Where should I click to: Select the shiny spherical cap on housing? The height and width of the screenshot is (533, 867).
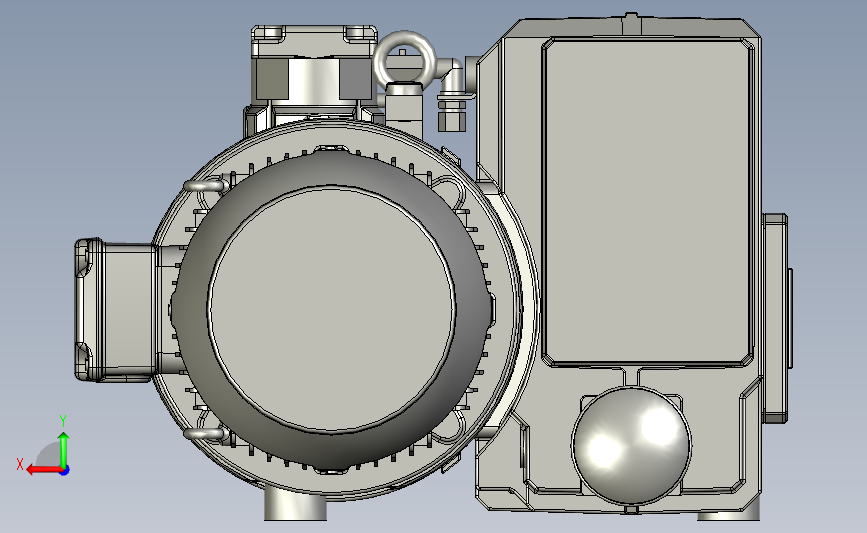[631, 446]
